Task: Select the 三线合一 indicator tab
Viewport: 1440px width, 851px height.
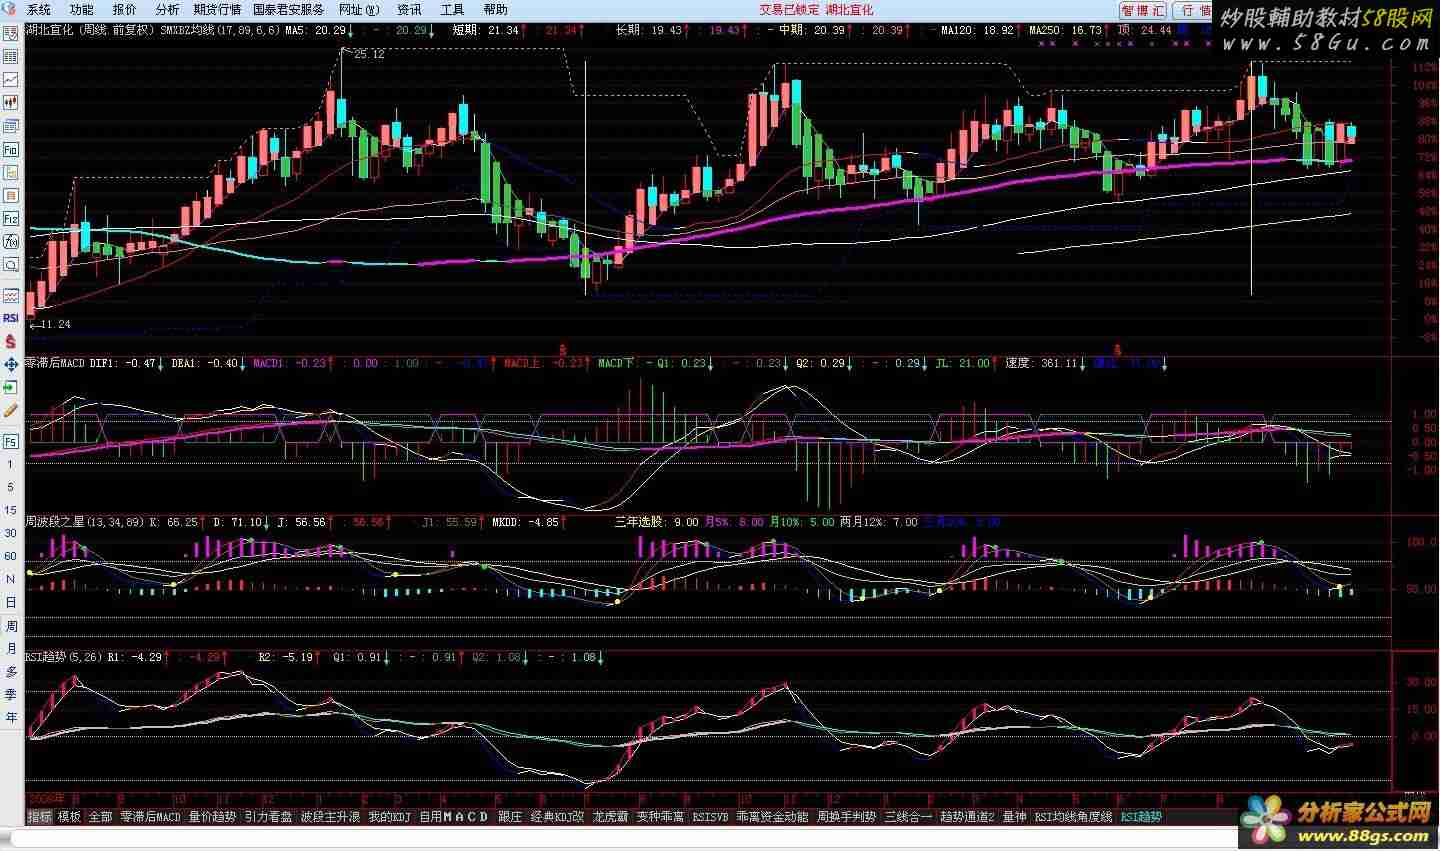Action: tap(908, 817)
